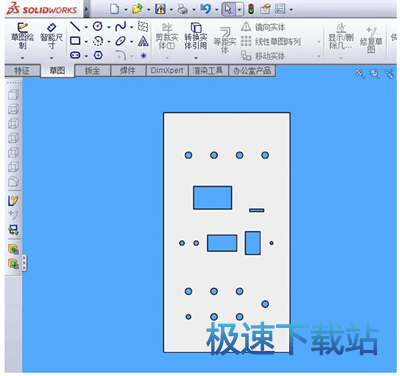
Task: Activate the Select cursor tool
Action: (x=228, y=9)
